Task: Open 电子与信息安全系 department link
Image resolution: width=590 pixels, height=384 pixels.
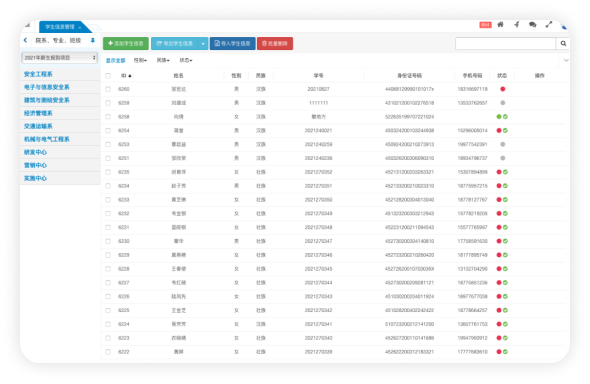Action: (47, 87)
